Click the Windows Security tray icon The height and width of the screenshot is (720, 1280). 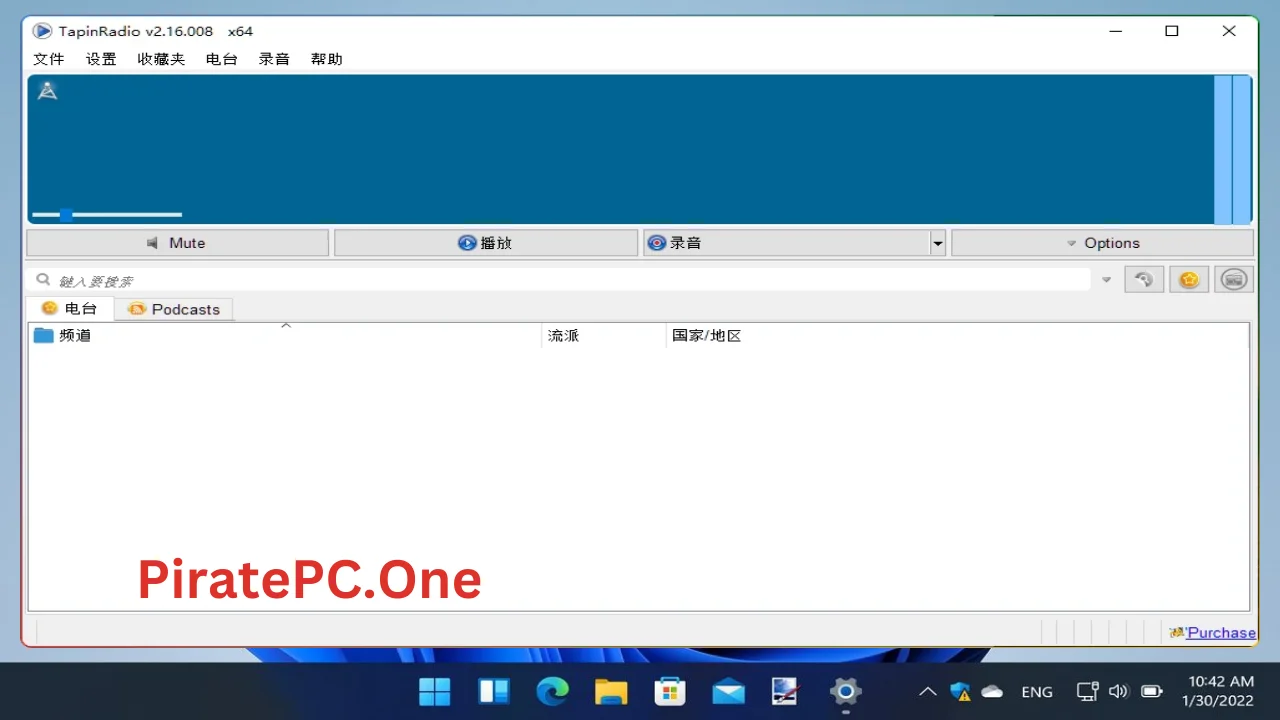tap(960, 691)
